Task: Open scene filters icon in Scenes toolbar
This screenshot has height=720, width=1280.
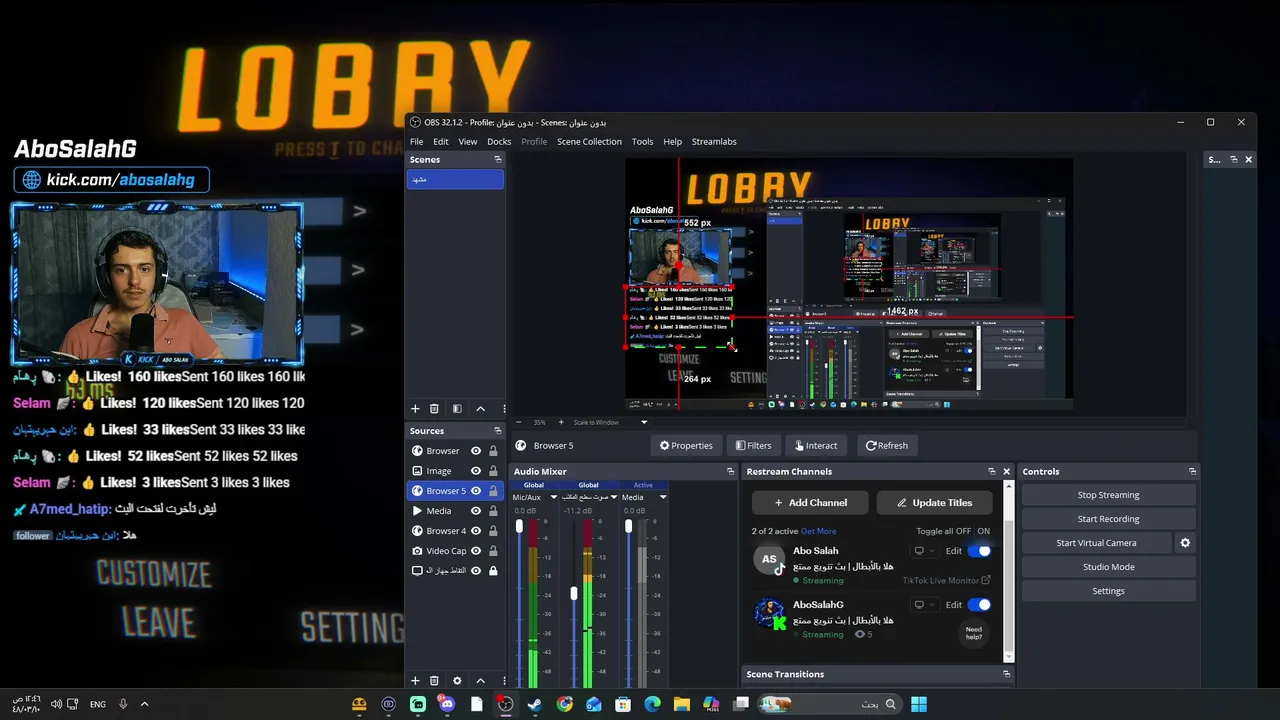Action: pos(457,409)
